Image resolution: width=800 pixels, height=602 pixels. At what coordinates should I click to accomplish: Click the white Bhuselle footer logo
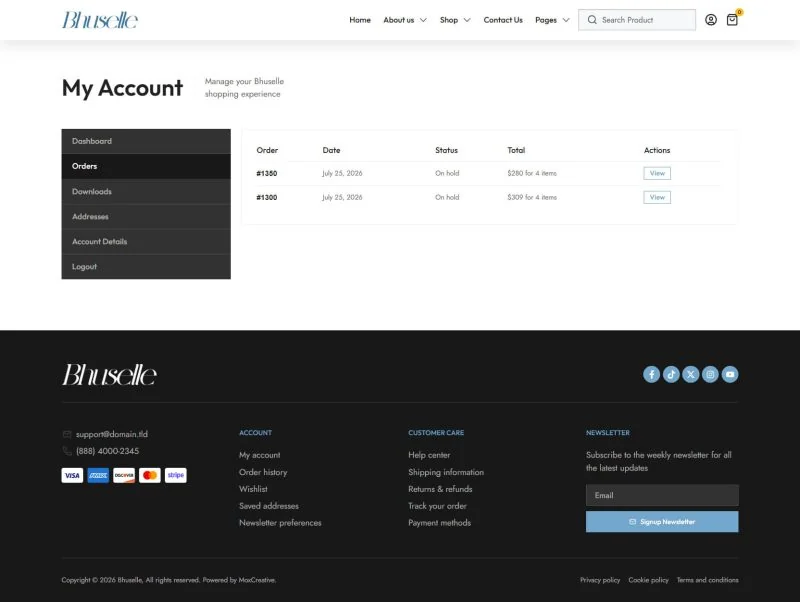(109, 374)
